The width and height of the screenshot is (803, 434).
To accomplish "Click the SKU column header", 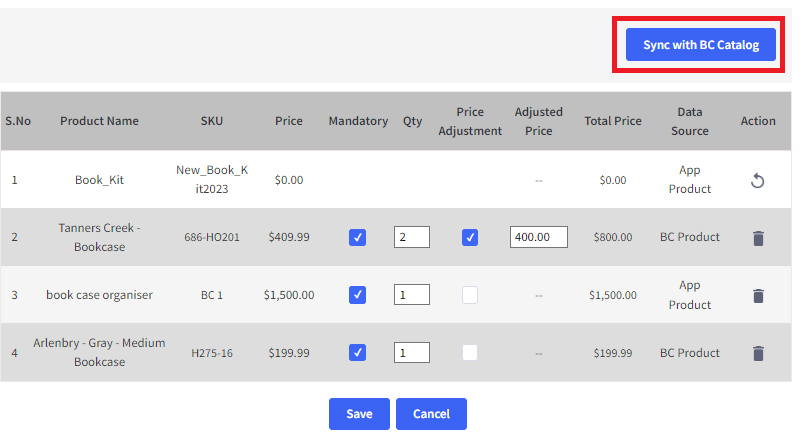I will click(212, 121).
